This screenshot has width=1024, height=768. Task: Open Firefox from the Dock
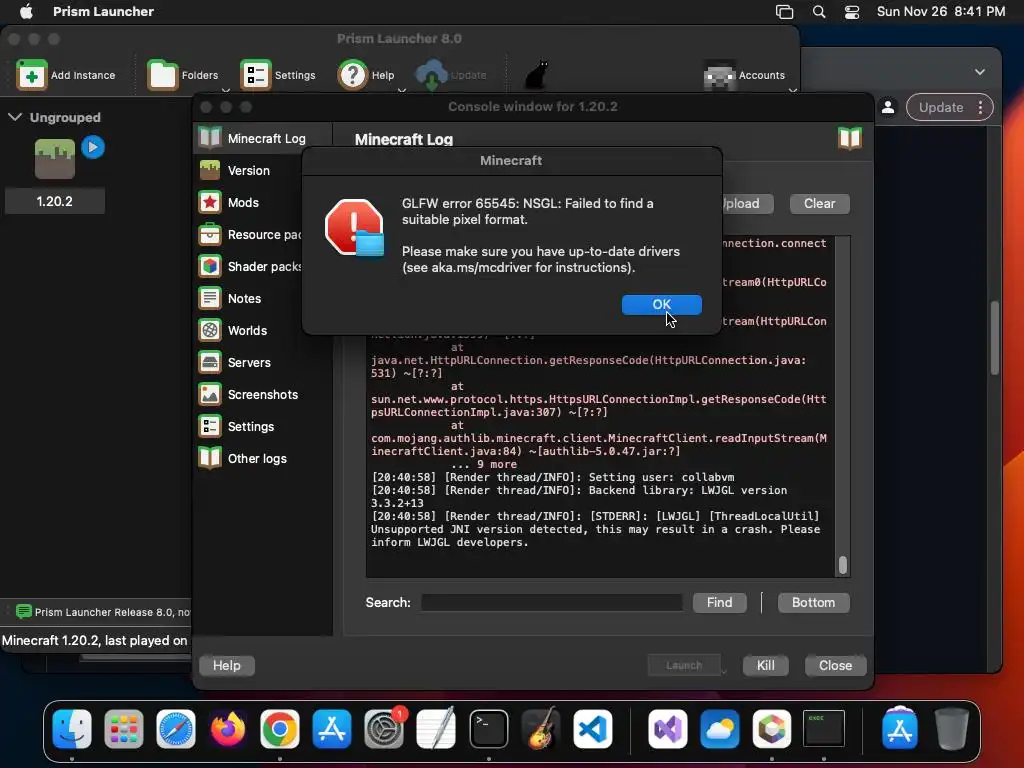227,729
